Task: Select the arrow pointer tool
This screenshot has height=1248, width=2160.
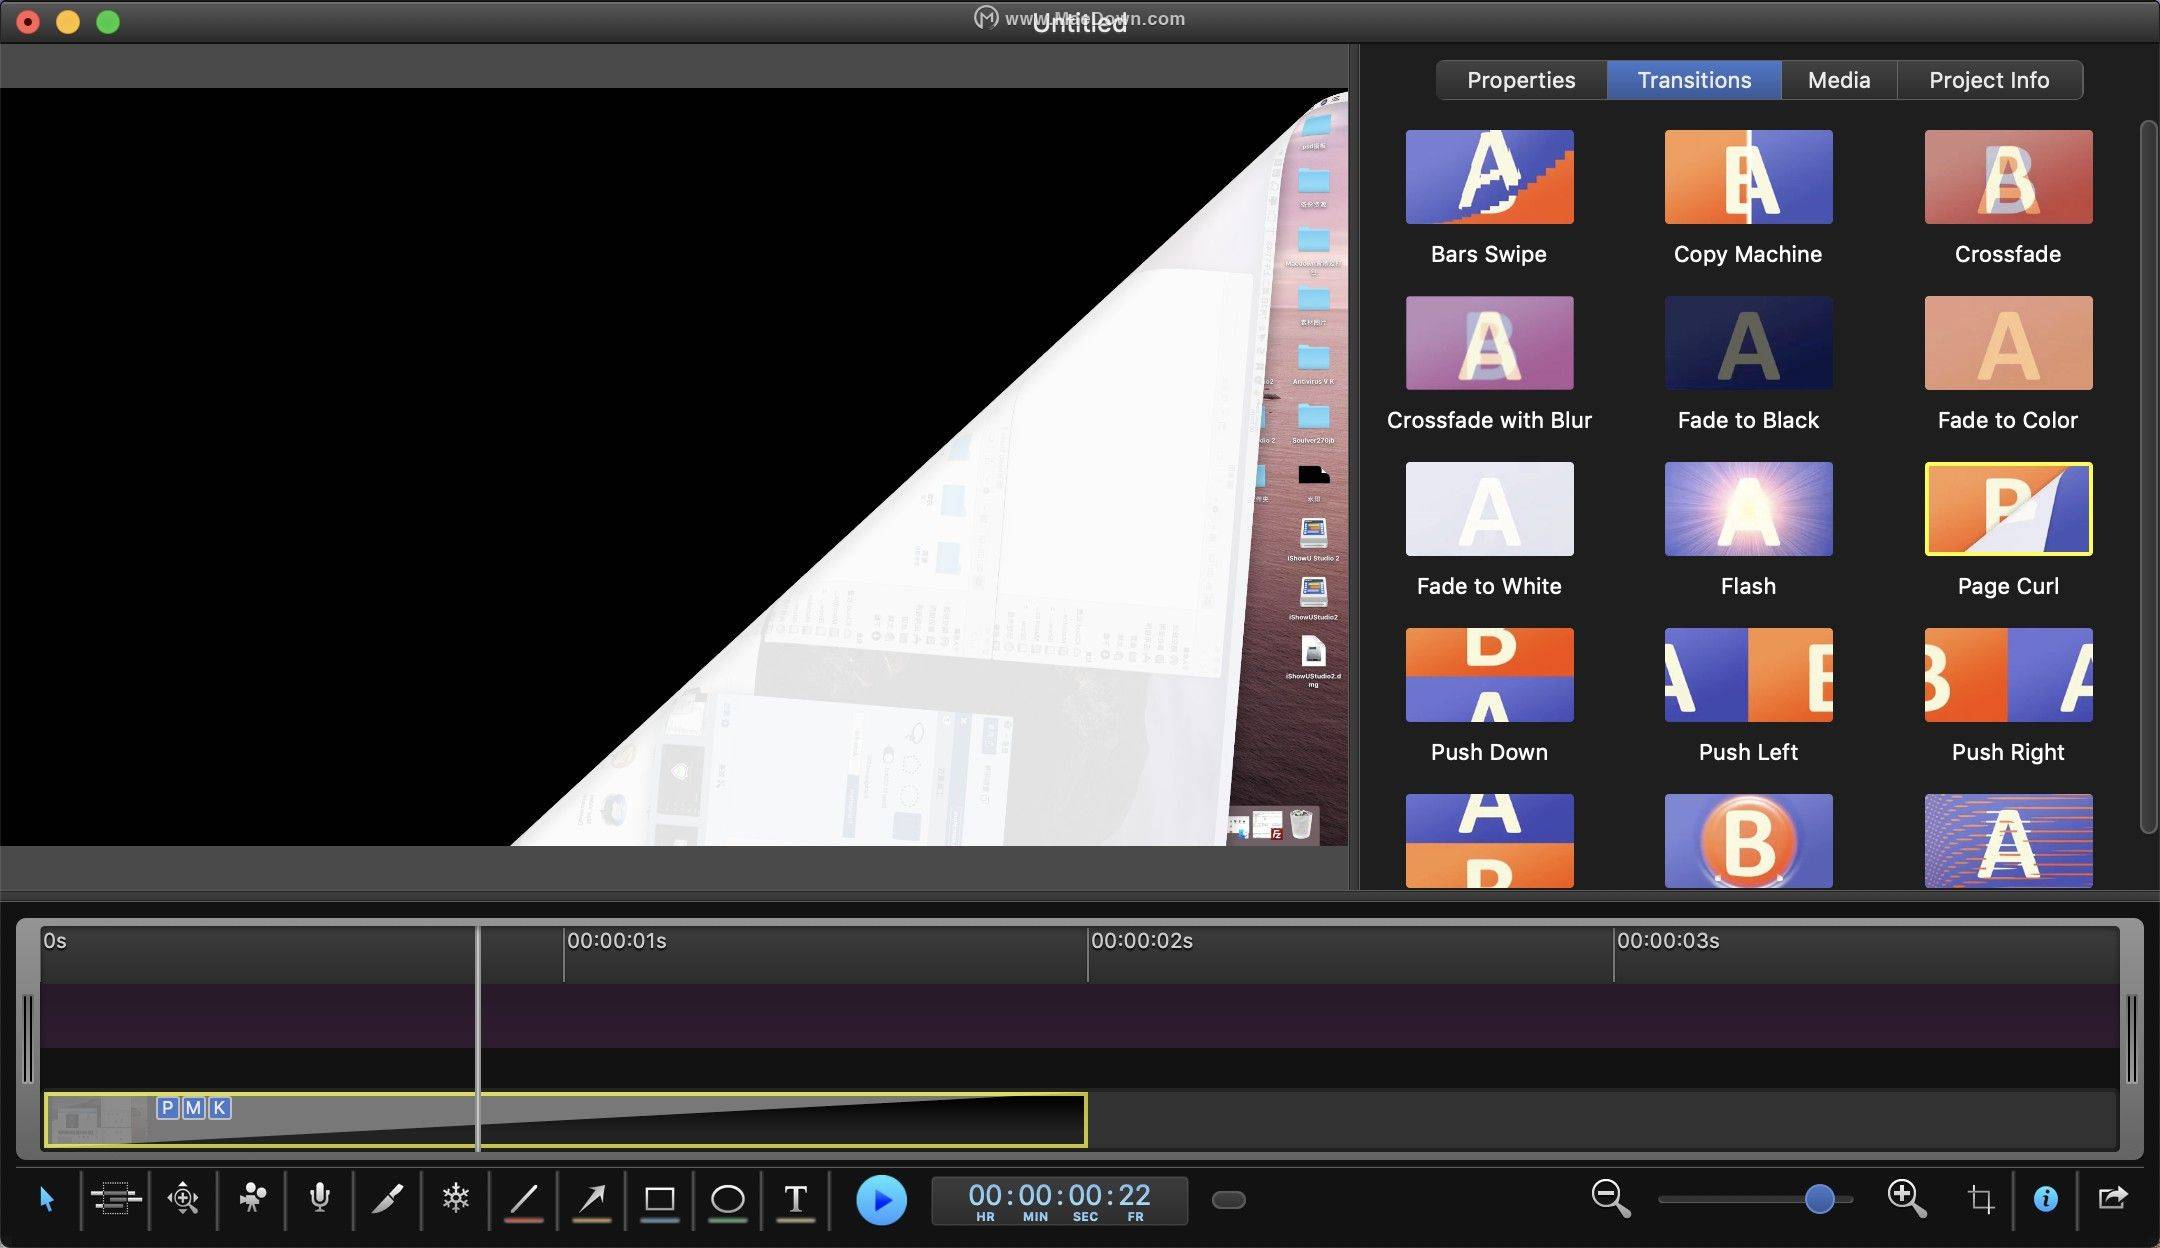Action: [47, 1199]
